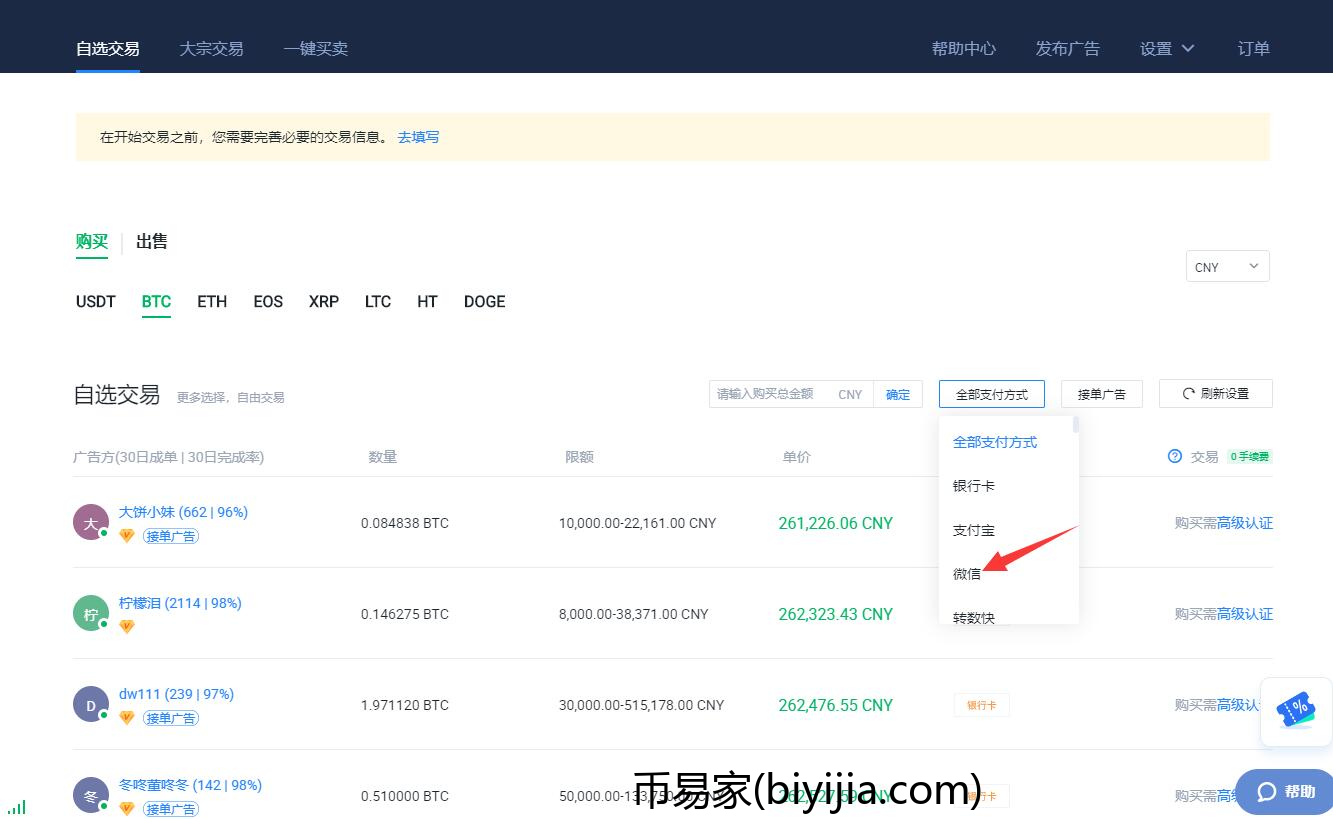Click 接单广告 tag under 冬咚董咚冬
Viewport: 1333px width, 819px height.
point(171,808)
